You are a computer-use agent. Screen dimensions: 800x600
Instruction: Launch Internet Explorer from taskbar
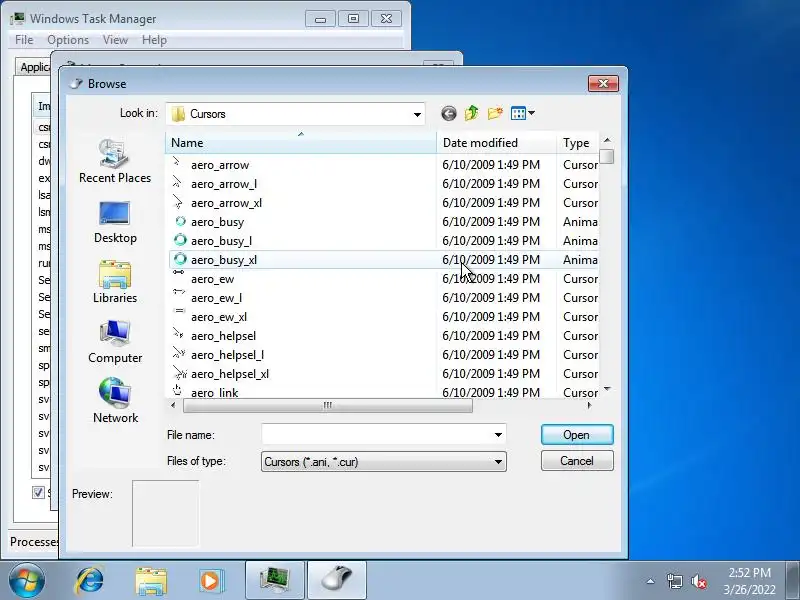coord(90,581)
